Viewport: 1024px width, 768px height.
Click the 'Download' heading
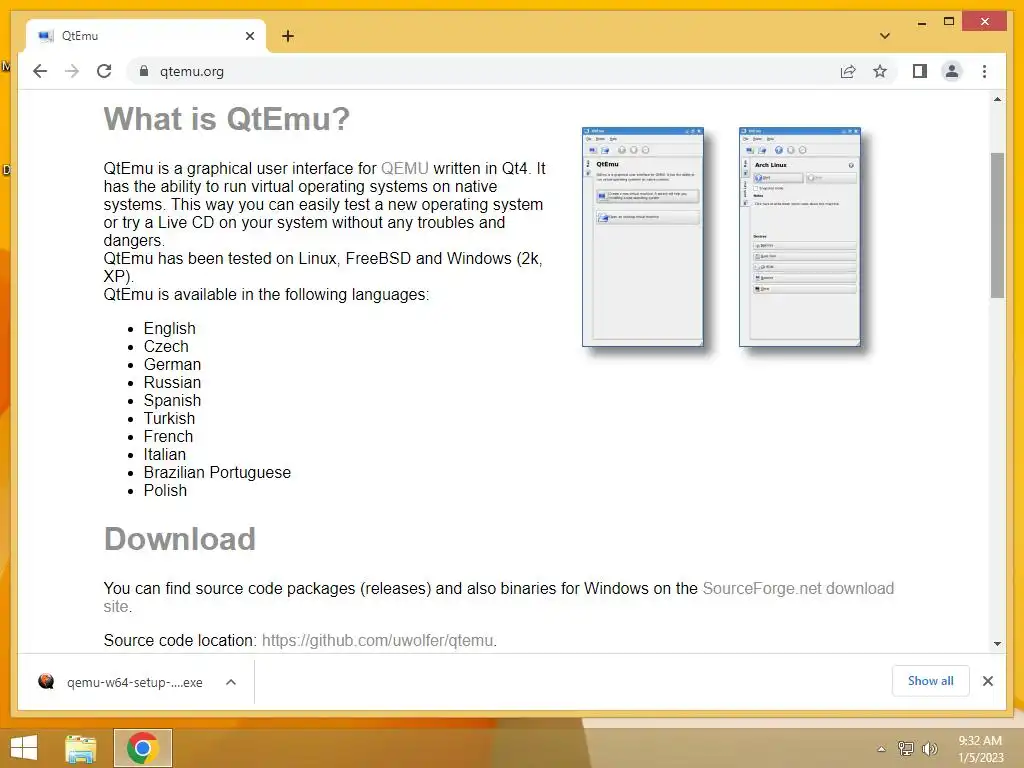[x=180, y=539]
